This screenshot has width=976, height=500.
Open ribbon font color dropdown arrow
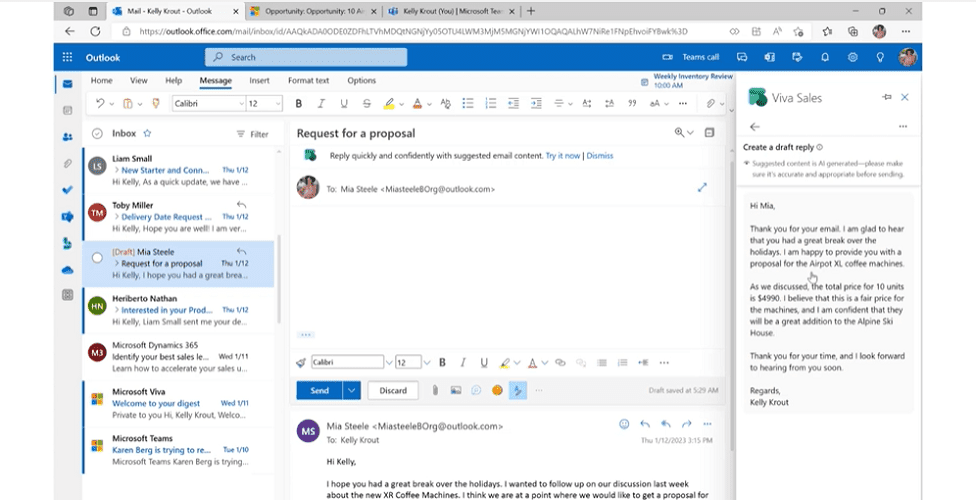pos(430,104)
